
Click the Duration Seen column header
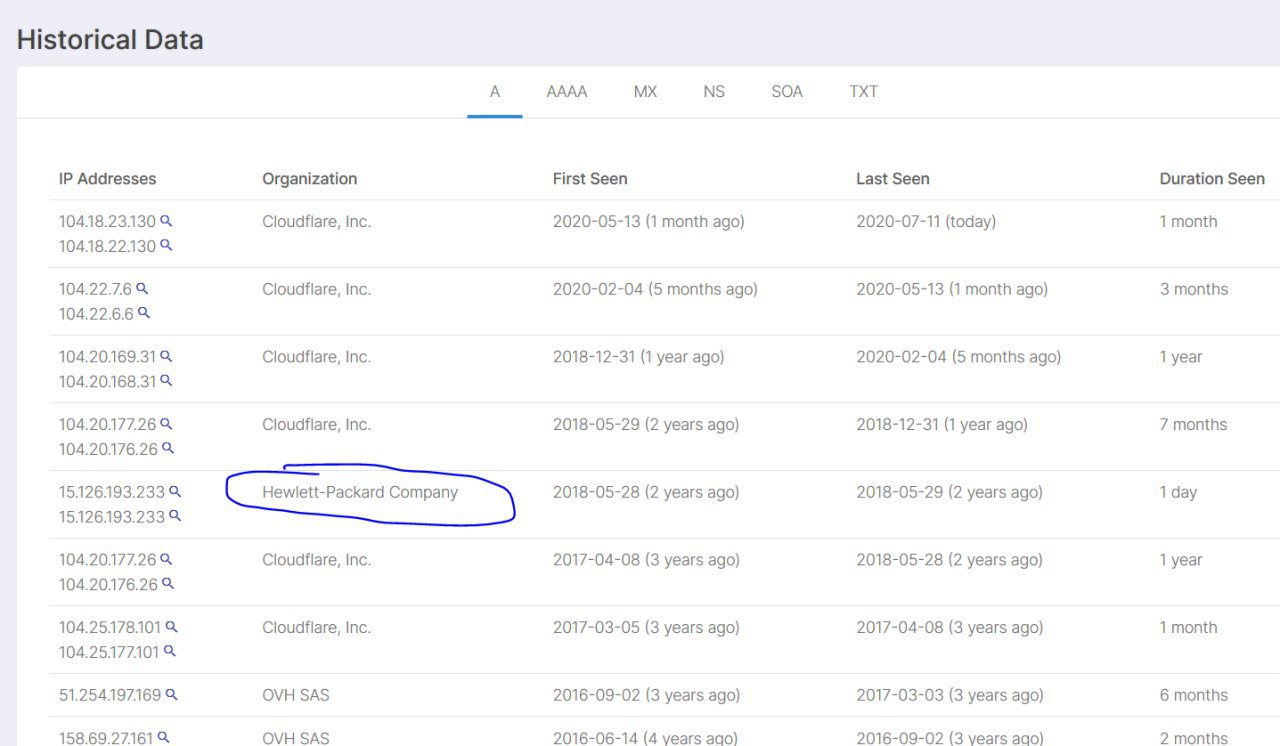(x=1212, y=179)
